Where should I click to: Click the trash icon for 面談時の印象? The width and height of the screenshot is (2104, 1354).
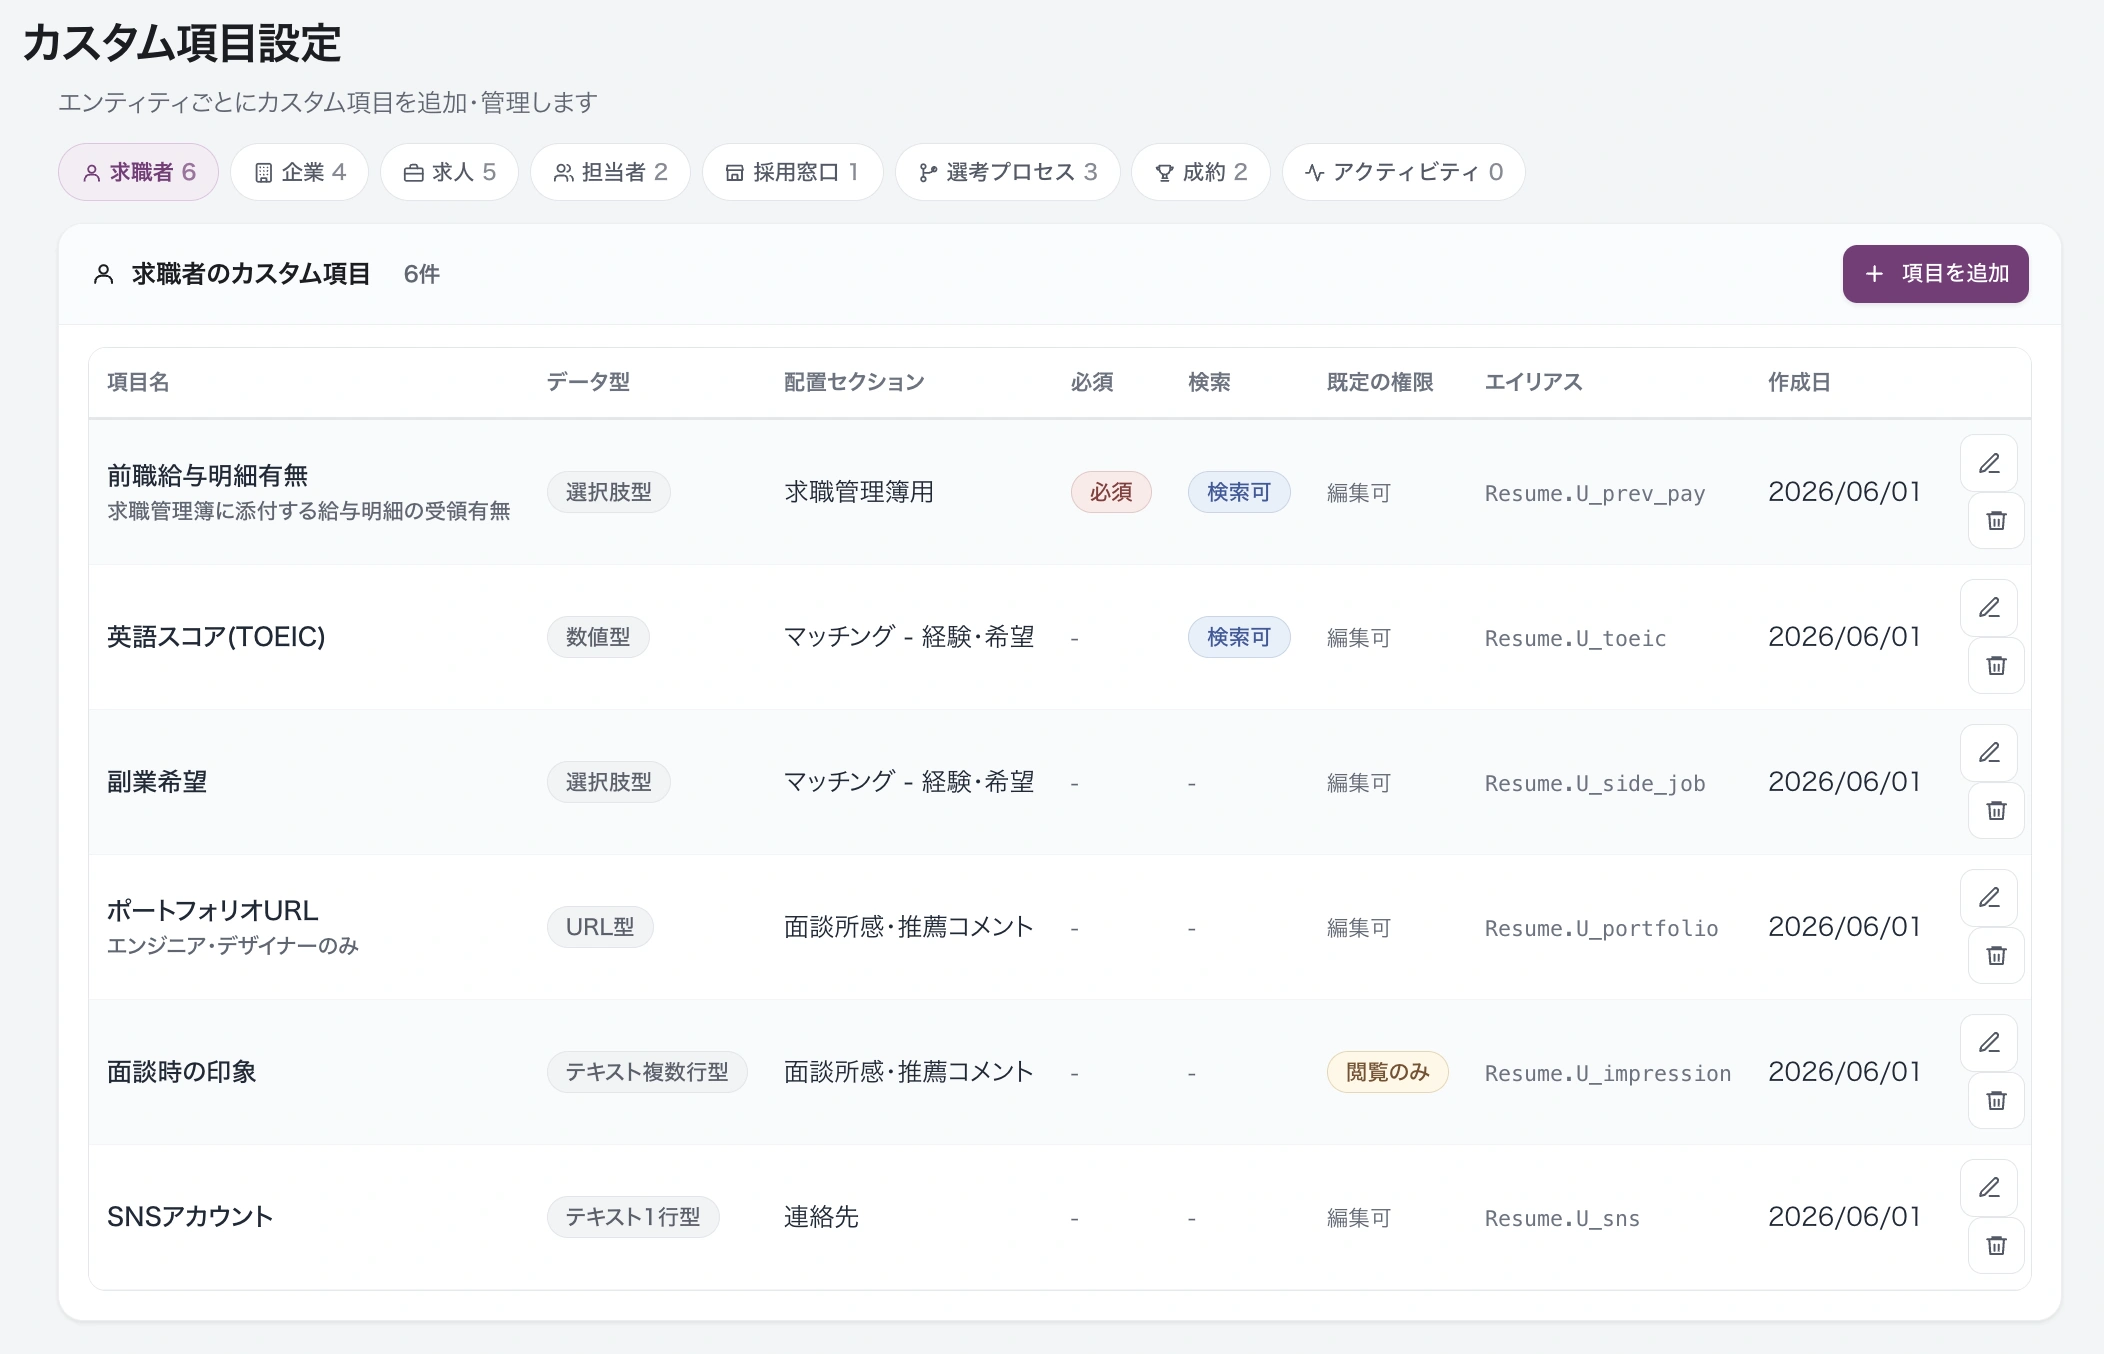click(1996, 1100)
